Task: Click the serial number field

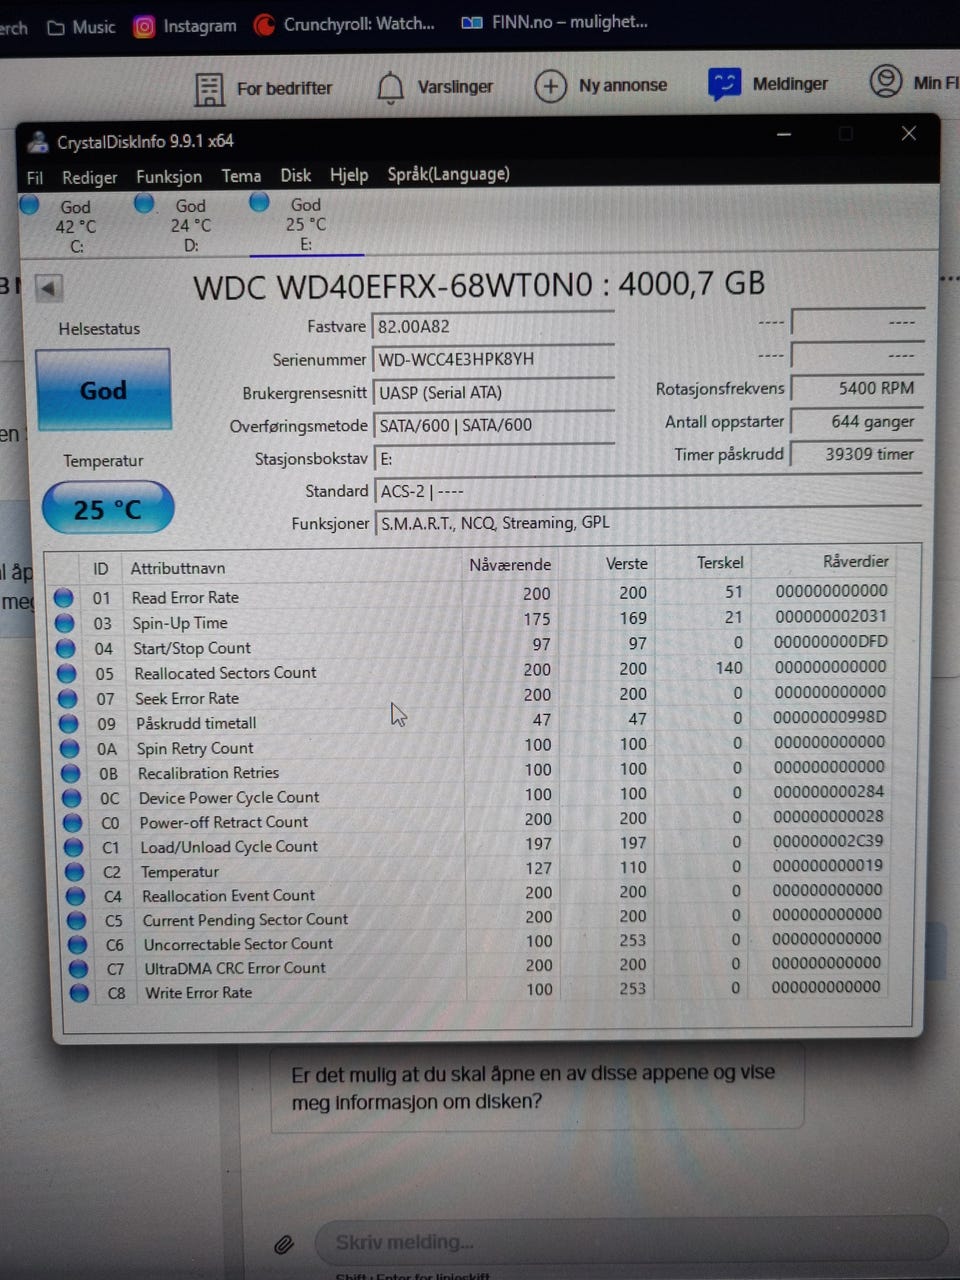Action: pyautogui.click(x=493, y=359)
